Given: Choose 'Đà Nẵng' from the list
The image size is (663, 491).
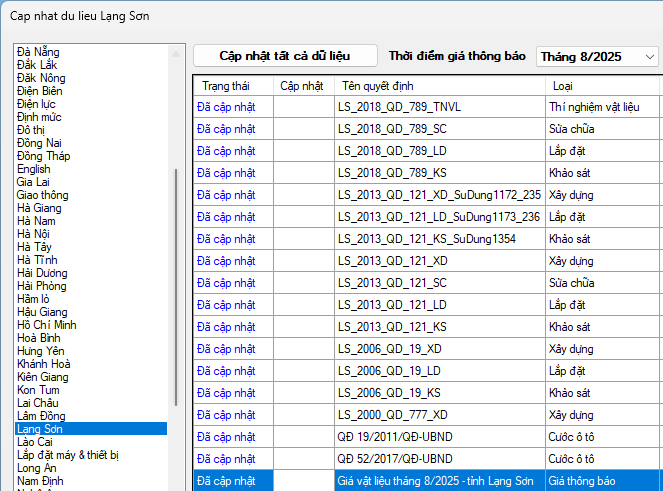Looking at the screenshot, I should (x=38, y=52).
